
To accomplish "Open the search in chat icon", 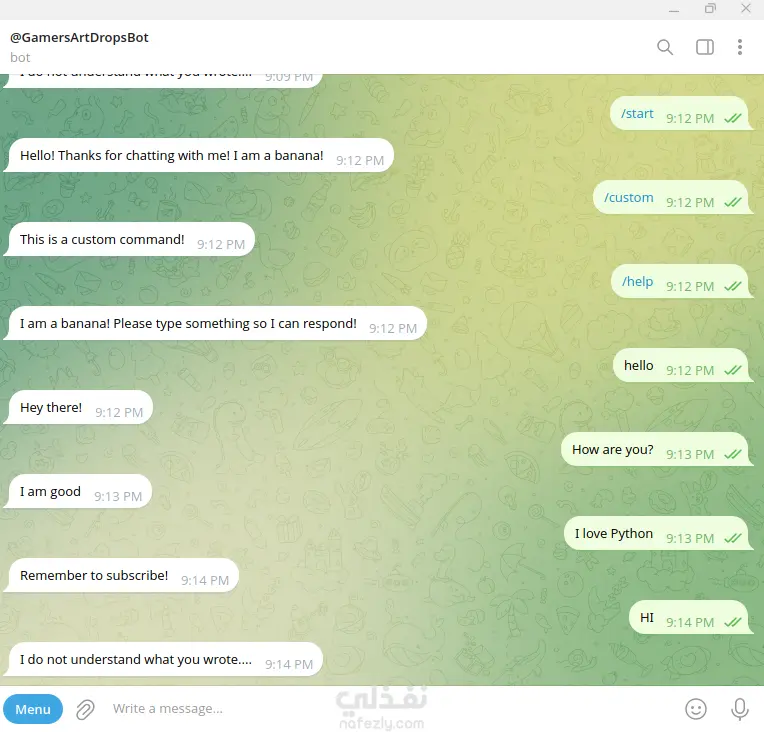I will click(x=665, y=47).
